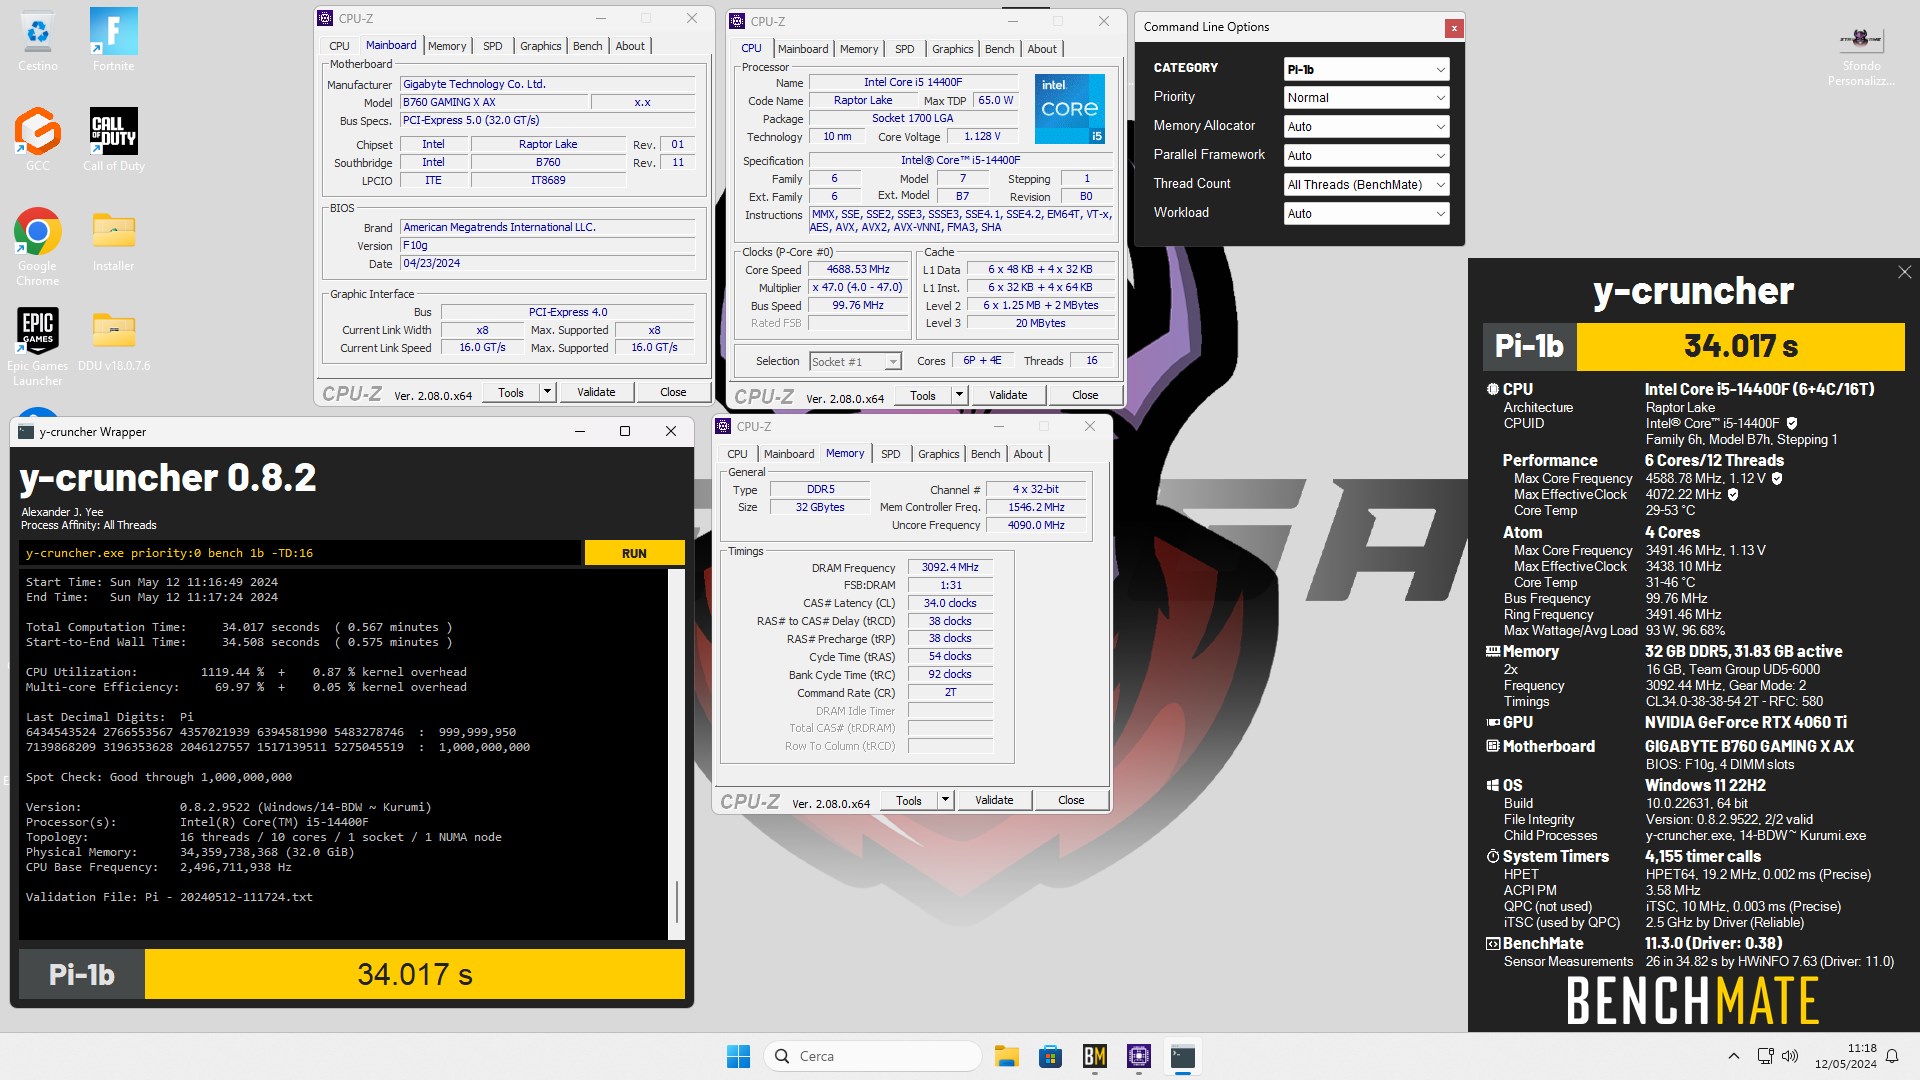This screenshot has height=1080, width=1920.
Task: Click the taskbar clock showing 11:18
Action: 1846,1056
